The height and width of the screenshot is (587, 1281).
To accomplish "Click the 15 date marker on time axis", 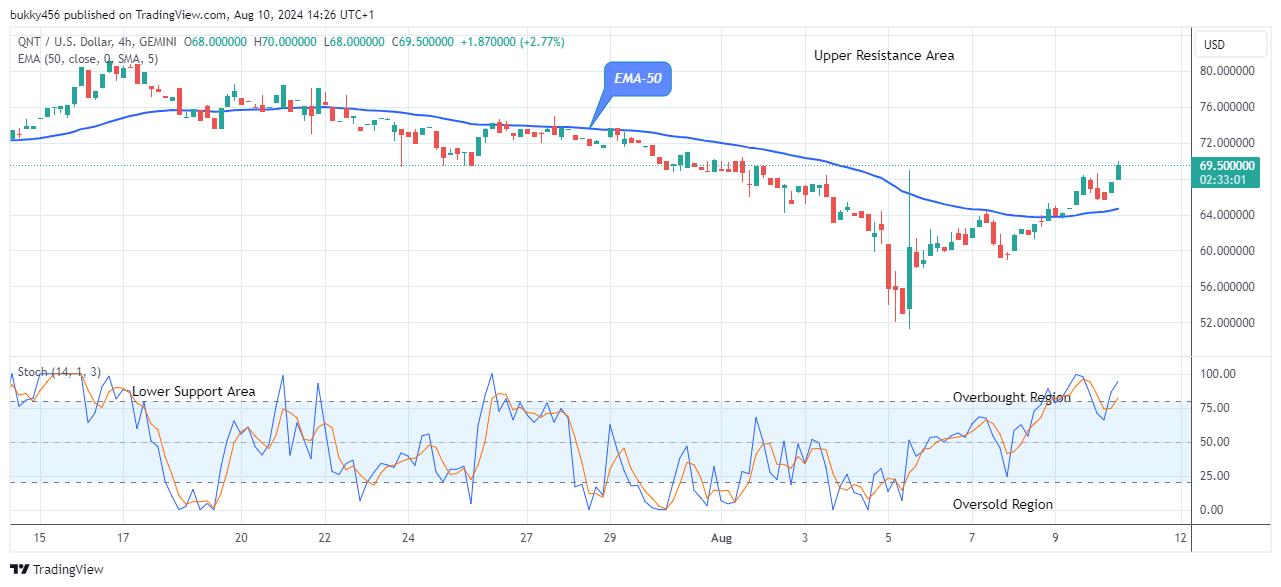I will 39,538.
